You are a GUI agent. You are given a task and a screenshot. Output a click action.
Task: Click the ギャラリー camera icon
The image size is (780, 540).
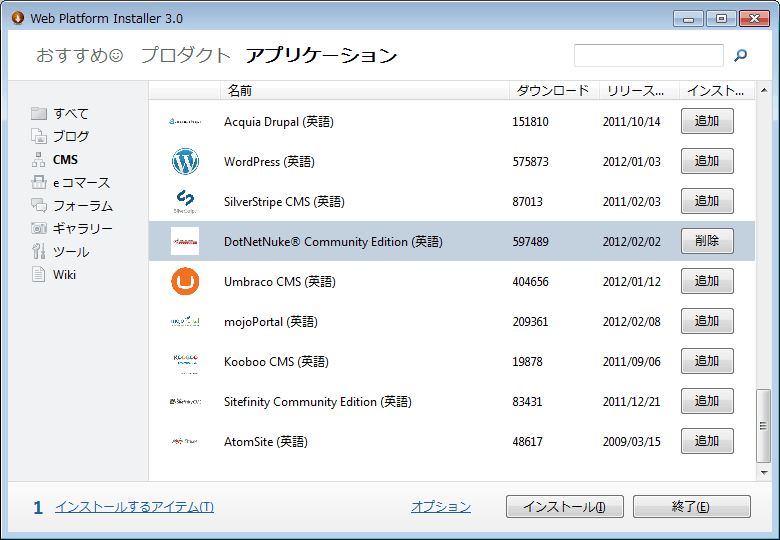(39, 228)
